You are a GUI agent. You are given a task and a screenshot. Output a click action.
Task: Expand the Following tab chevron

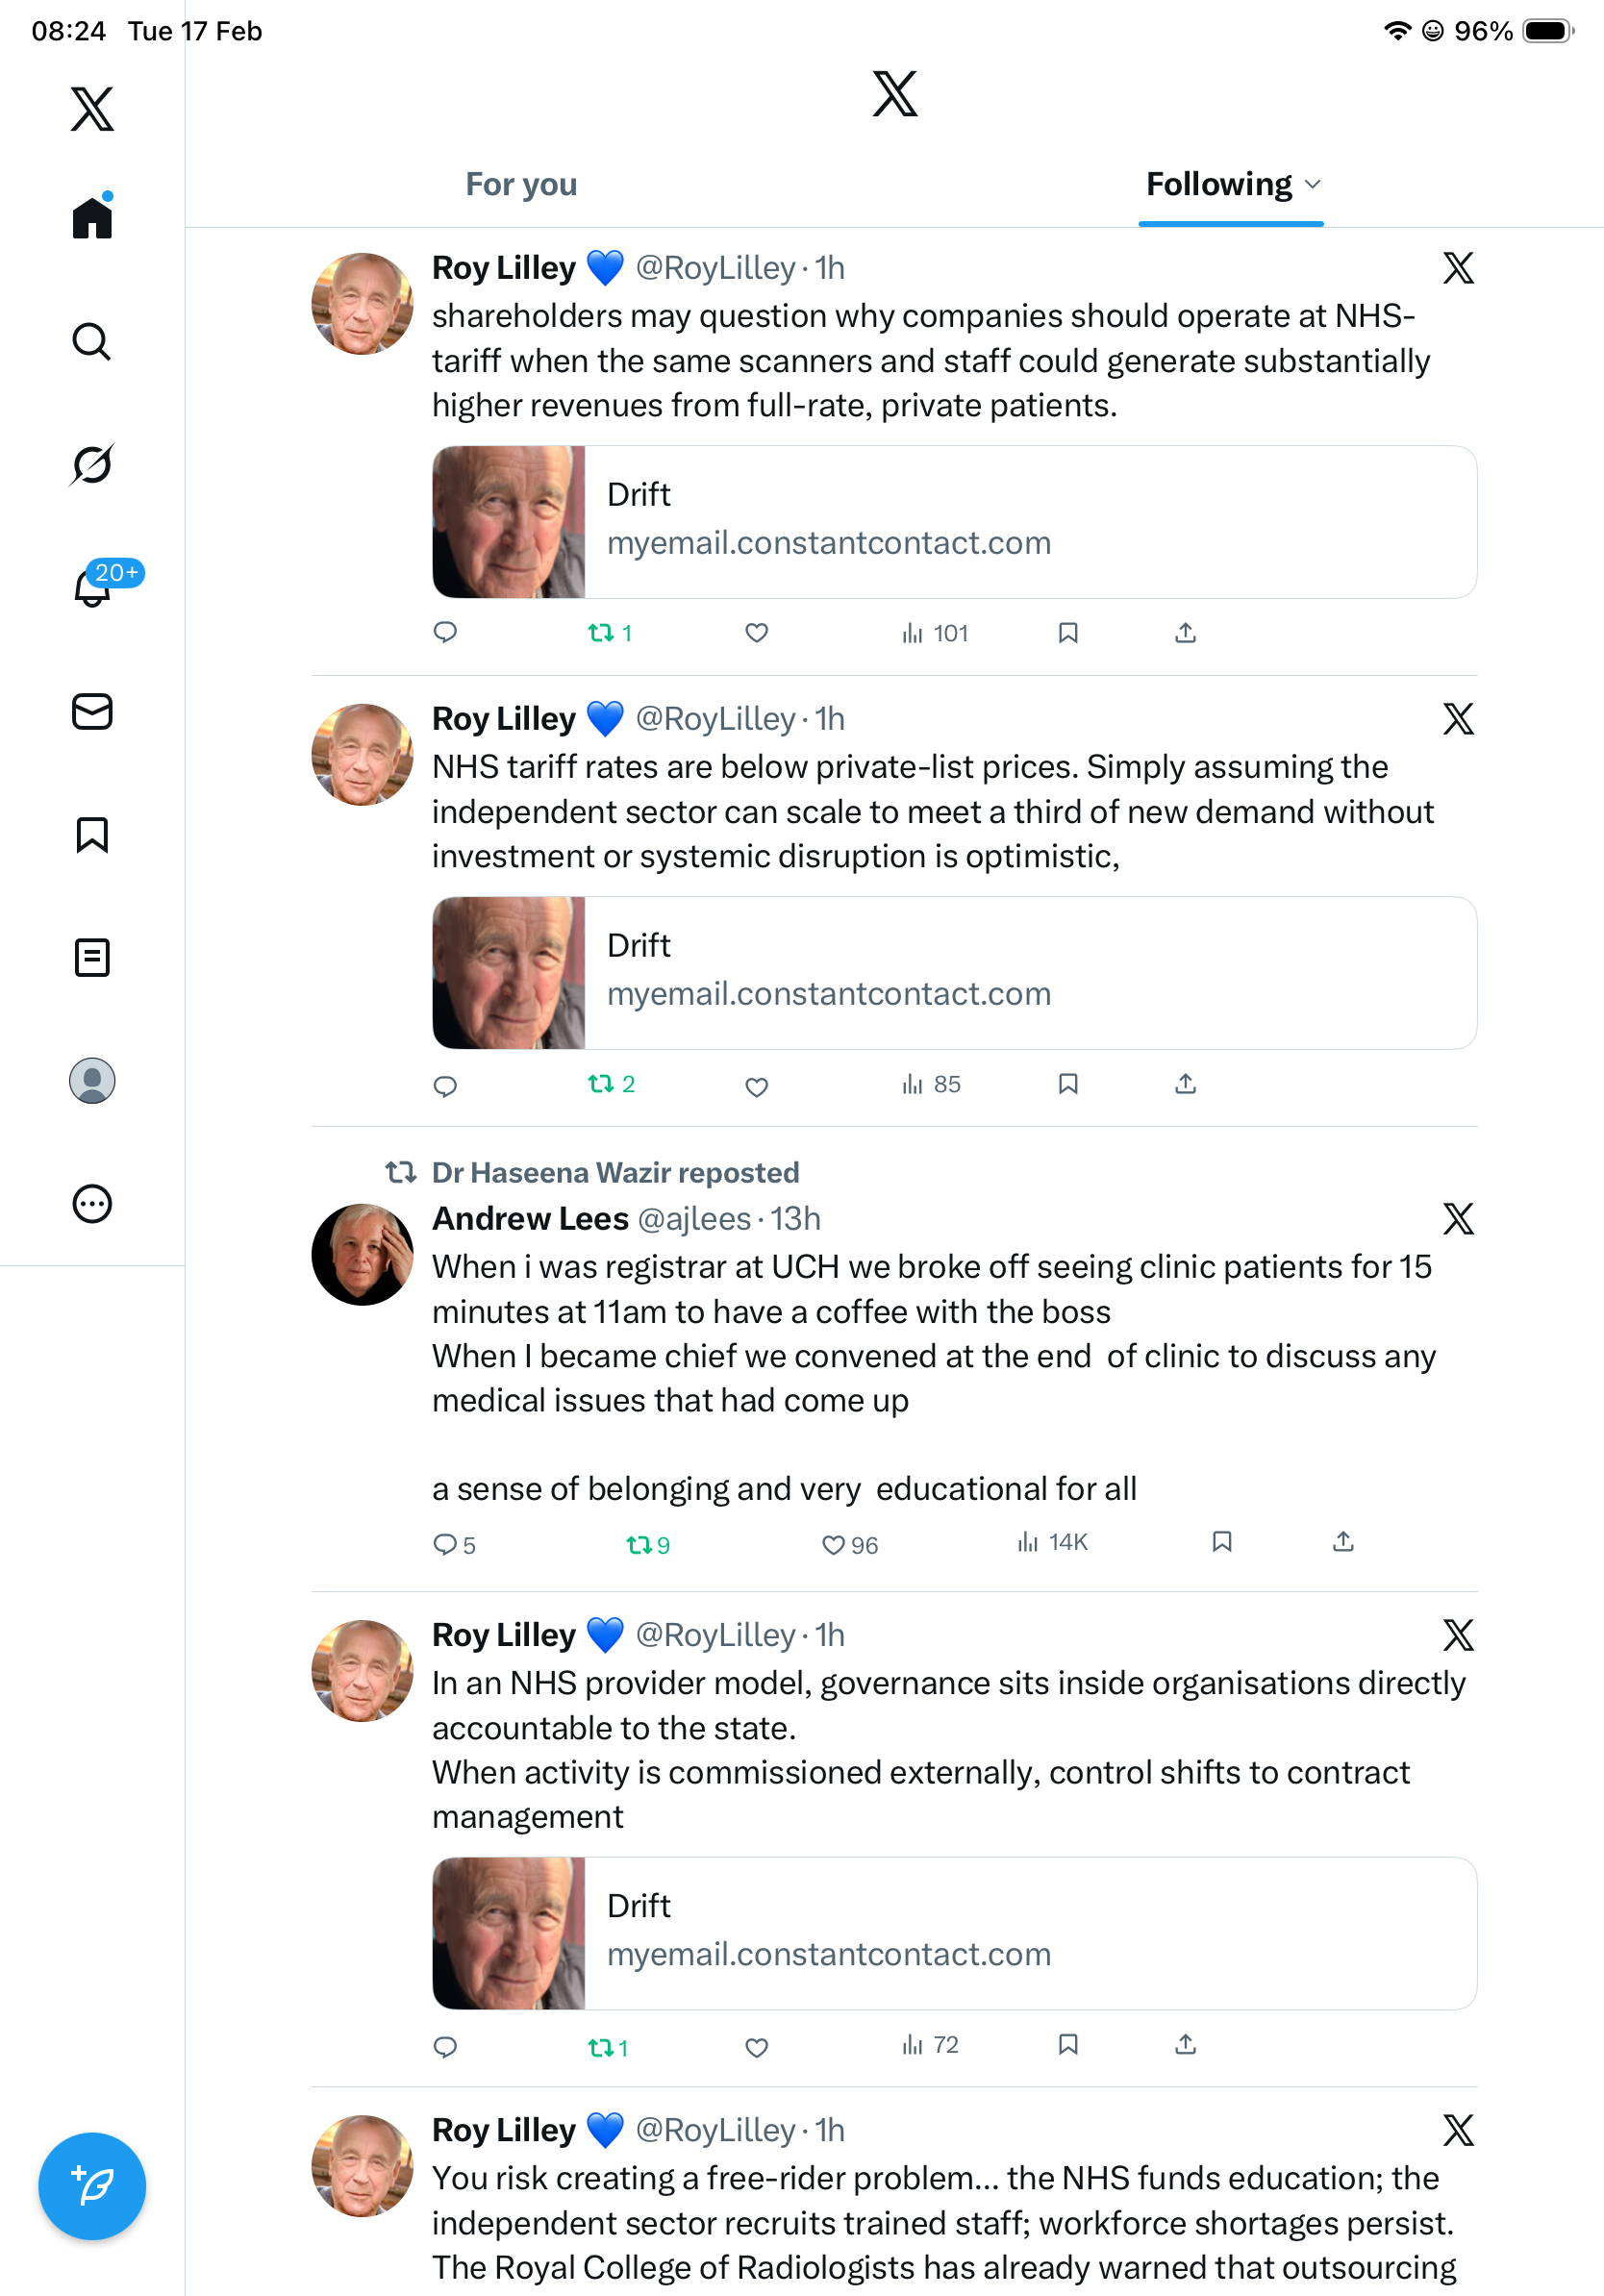[1313, 184]
